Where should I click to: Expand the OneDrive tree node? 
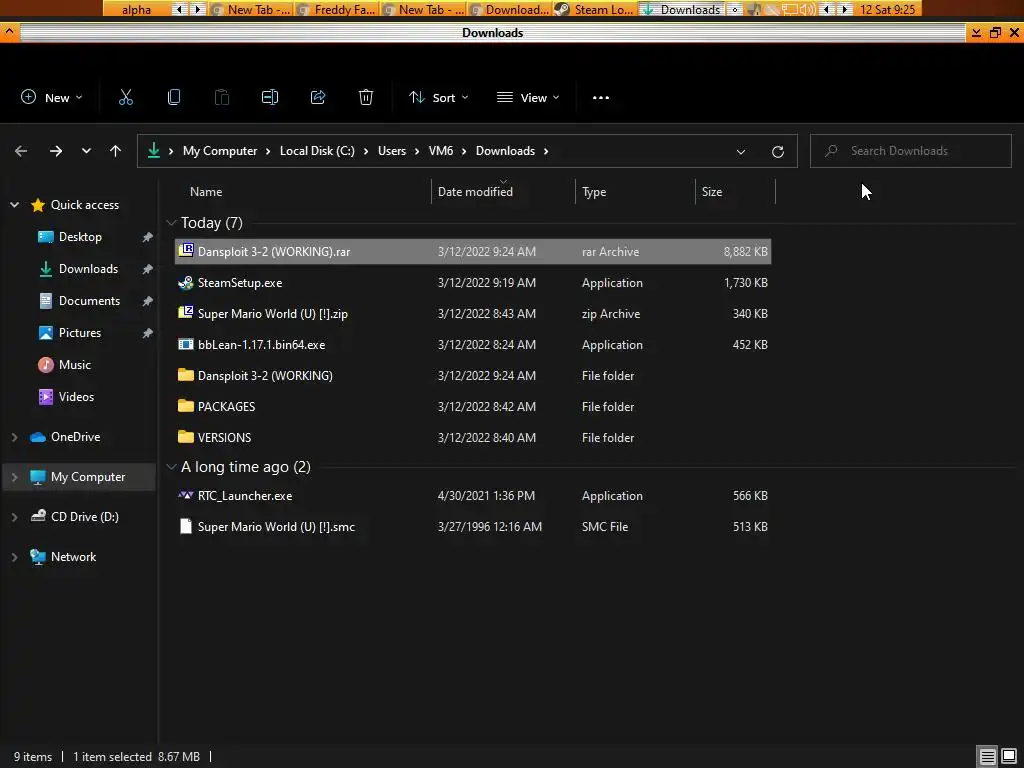(14, 437)
